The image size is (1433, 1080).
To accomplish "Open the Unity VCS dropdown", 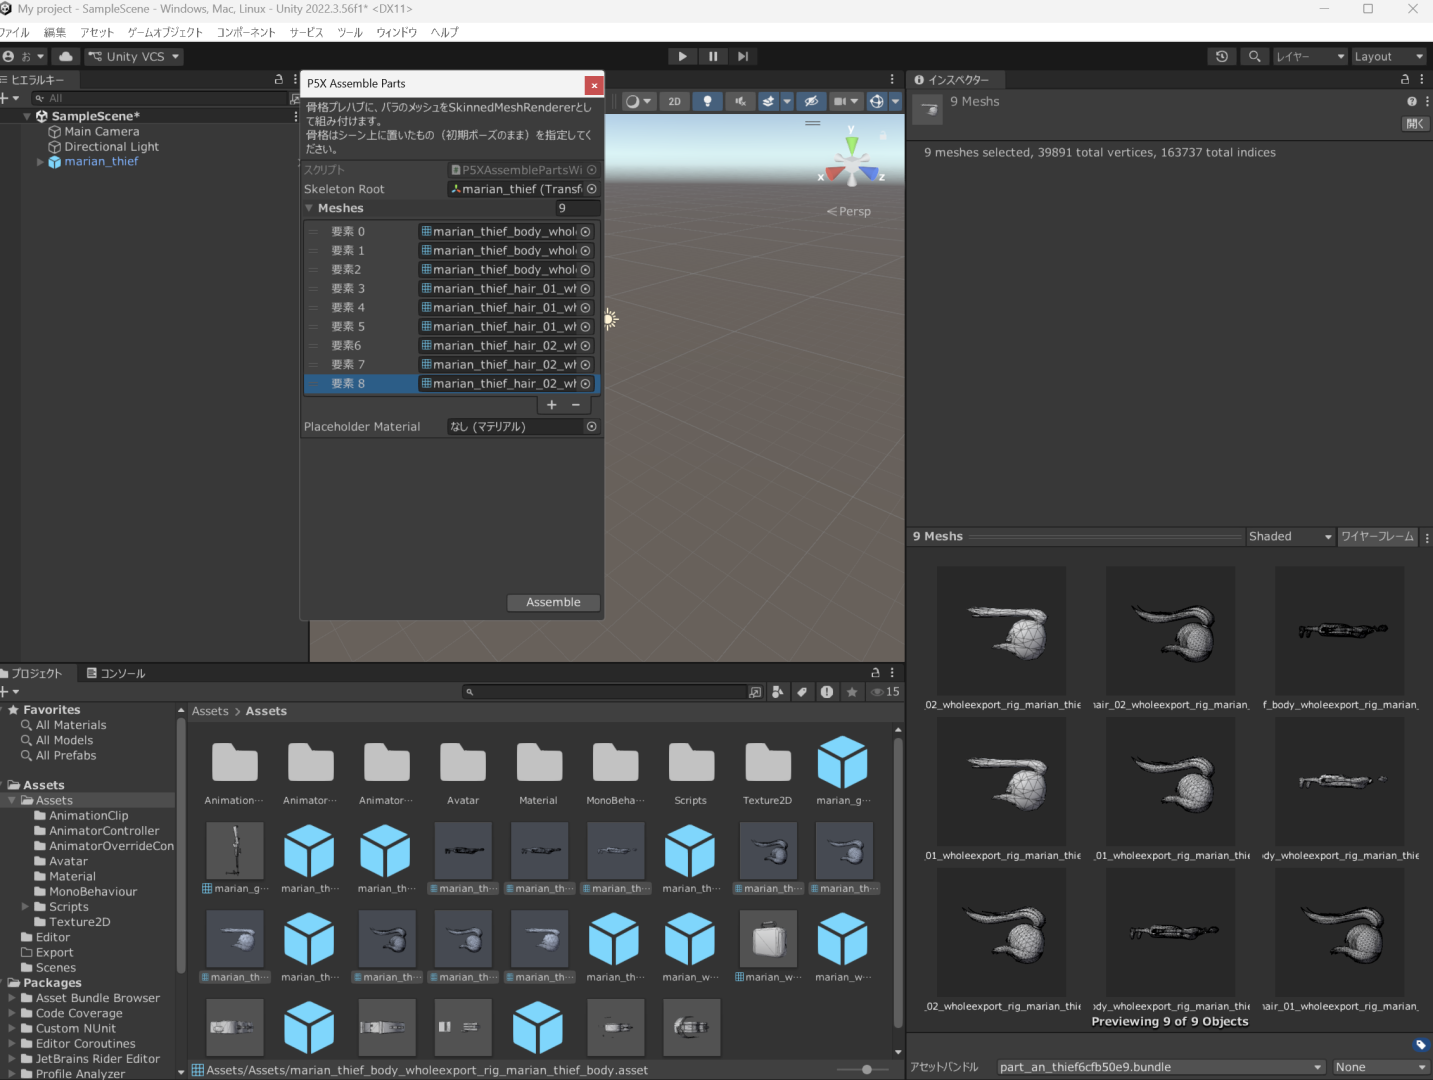I will [x=134, y=57].
